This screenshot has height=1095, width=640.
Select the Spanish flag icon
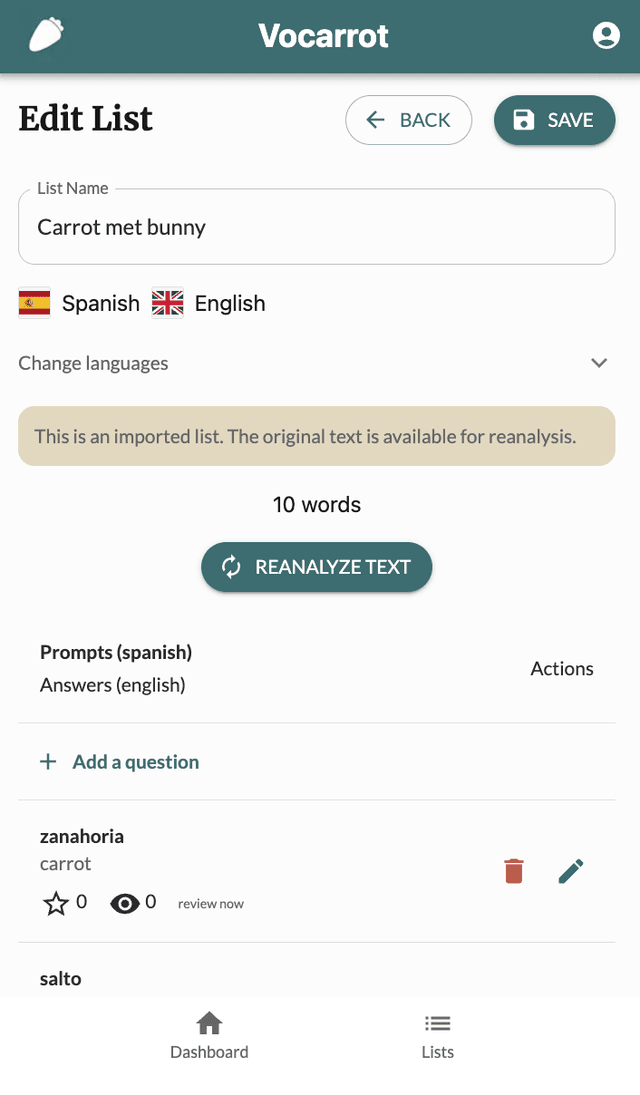(x=34, y=303)
